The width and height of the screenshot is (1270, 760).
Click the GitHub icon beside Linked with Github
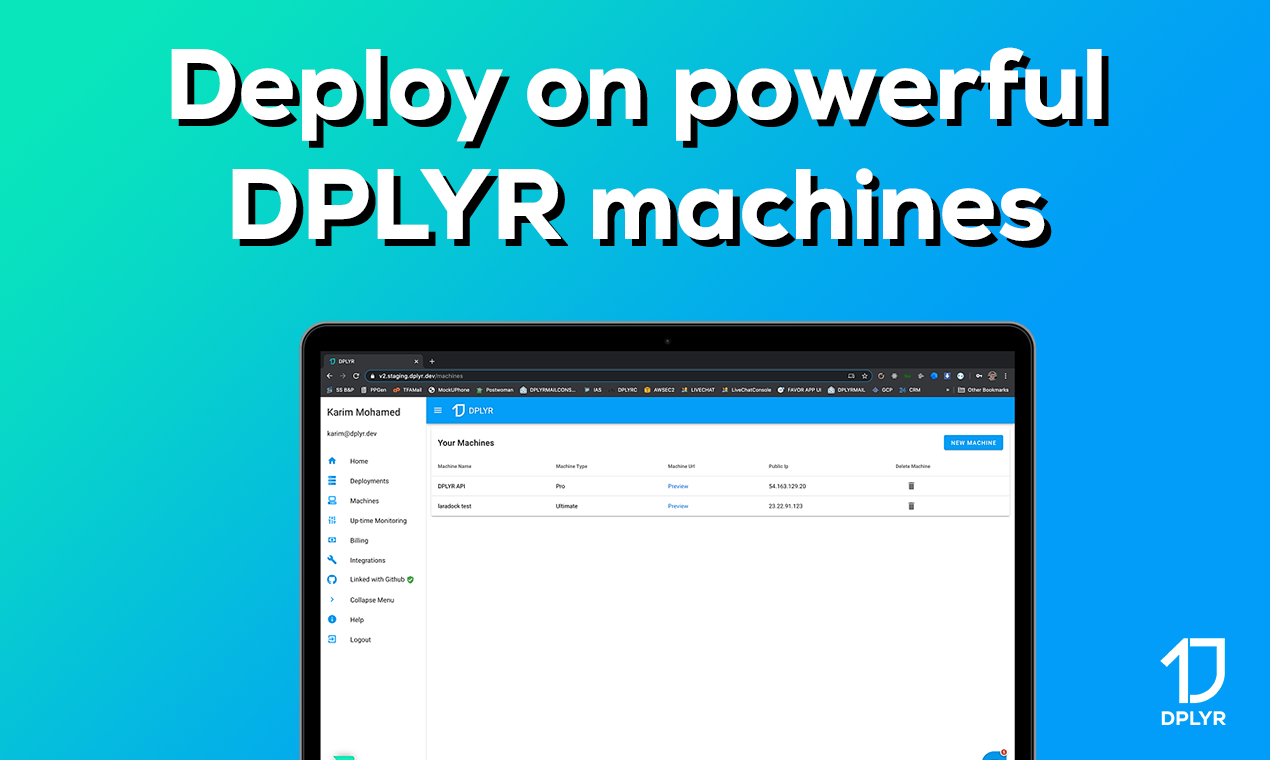tap(332, 580)
